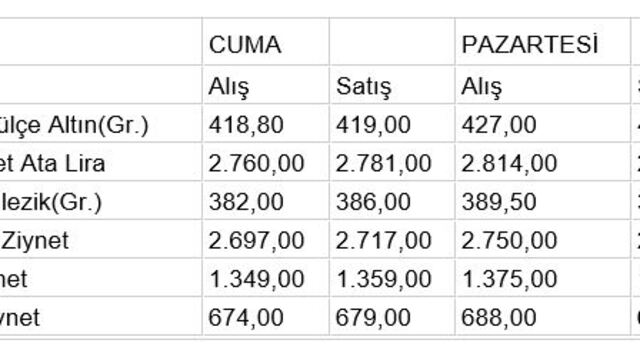This screenshot has width=640, height=360.
Task: Click the cell with value 2.781,00
Action: coord(392,162)
